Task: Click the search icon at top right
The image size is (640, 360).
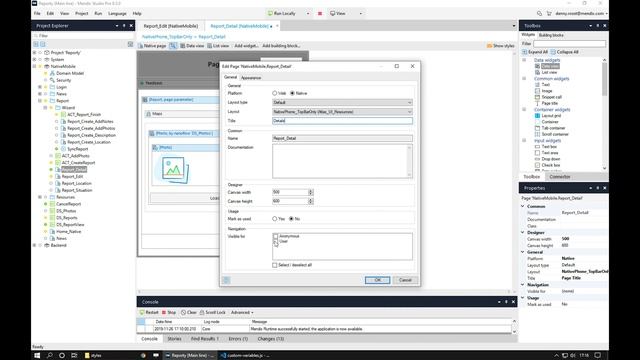Action: [x=539, y=13]
